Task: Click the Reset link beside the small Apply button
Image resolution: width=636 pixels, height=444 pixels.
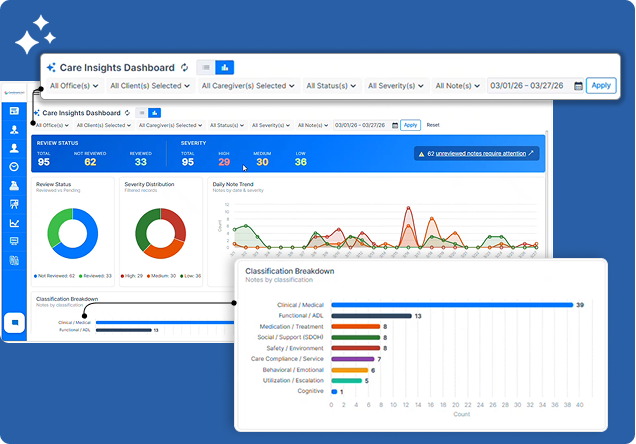Action: (433, 125)
